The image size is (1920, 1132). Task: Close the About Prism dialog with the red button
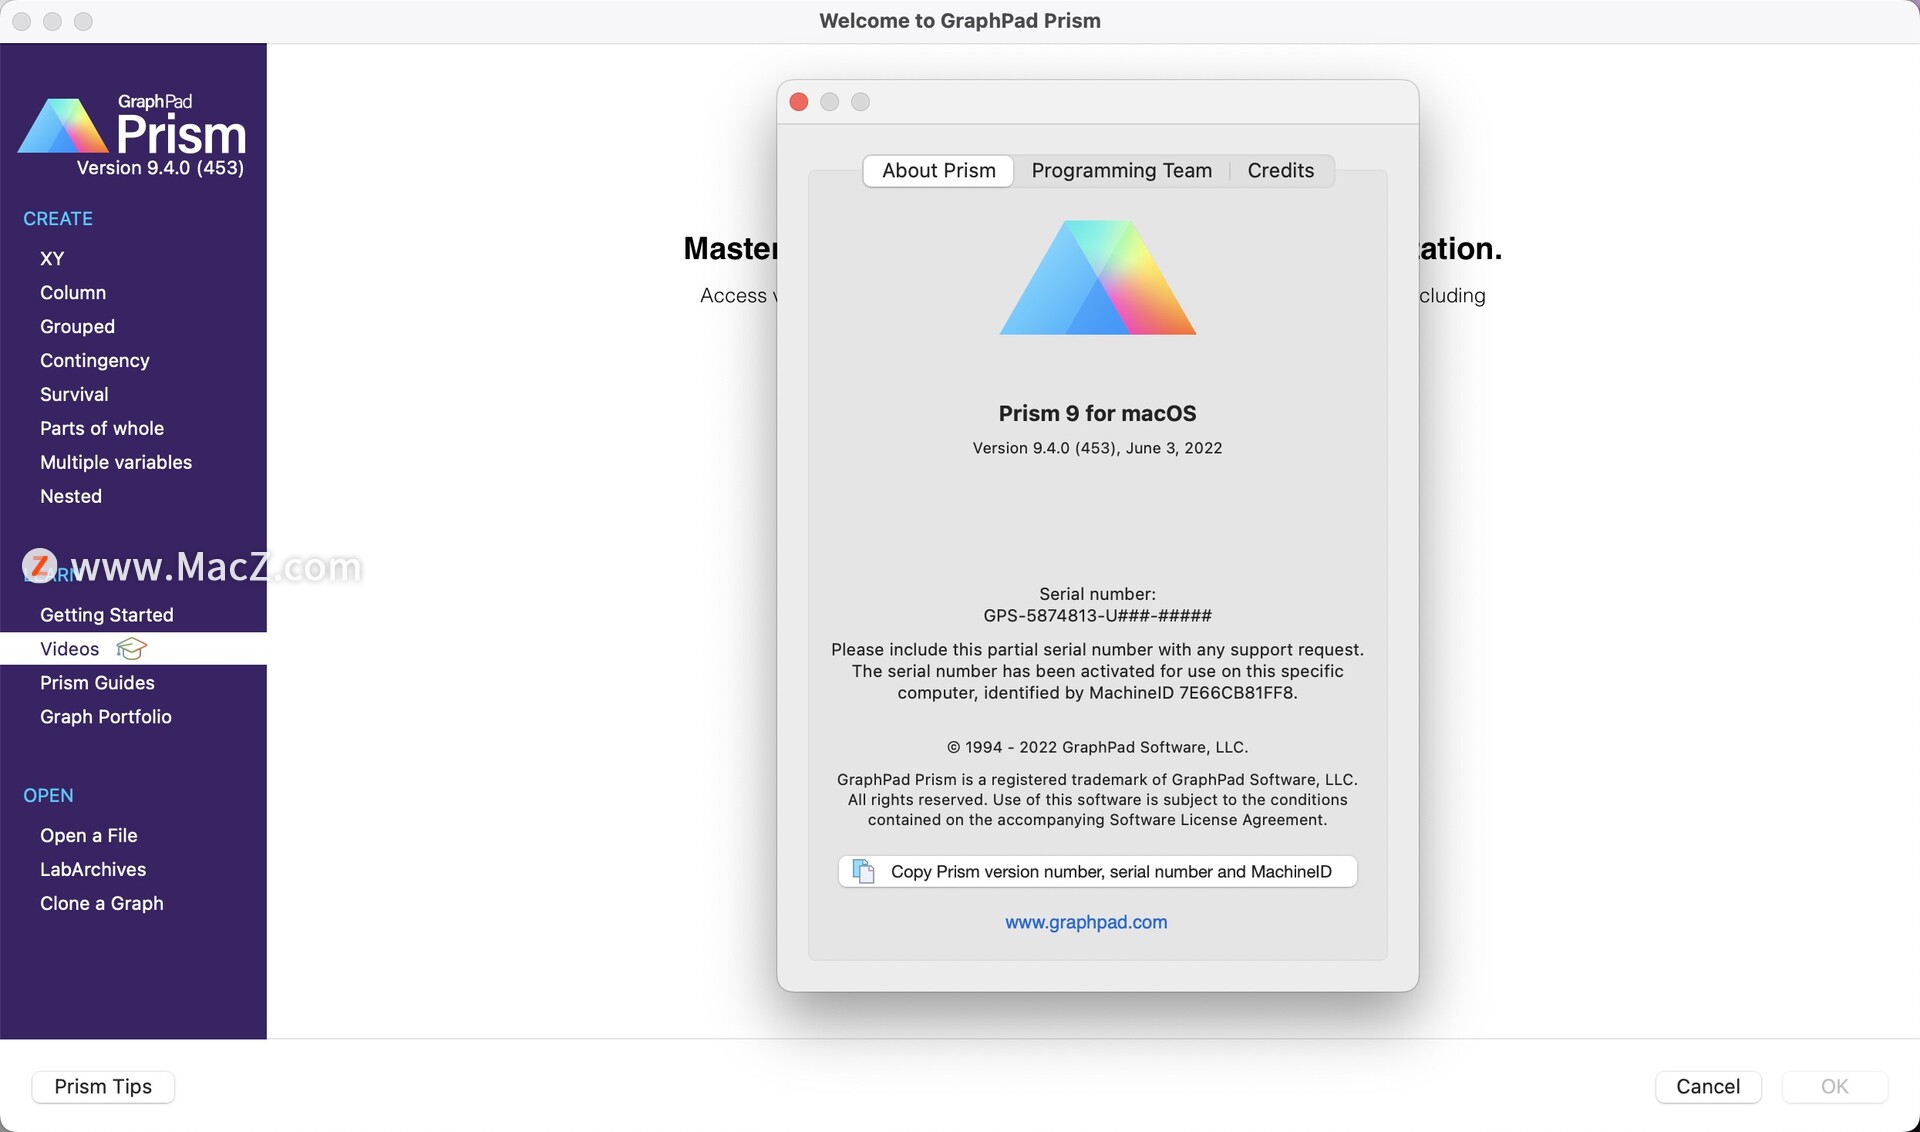coord(799,102)
